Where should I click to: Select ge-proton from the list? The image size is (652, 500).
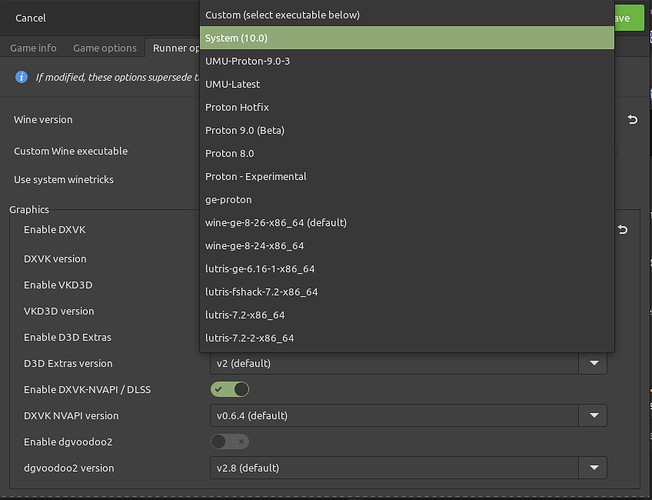pos(407,200)
